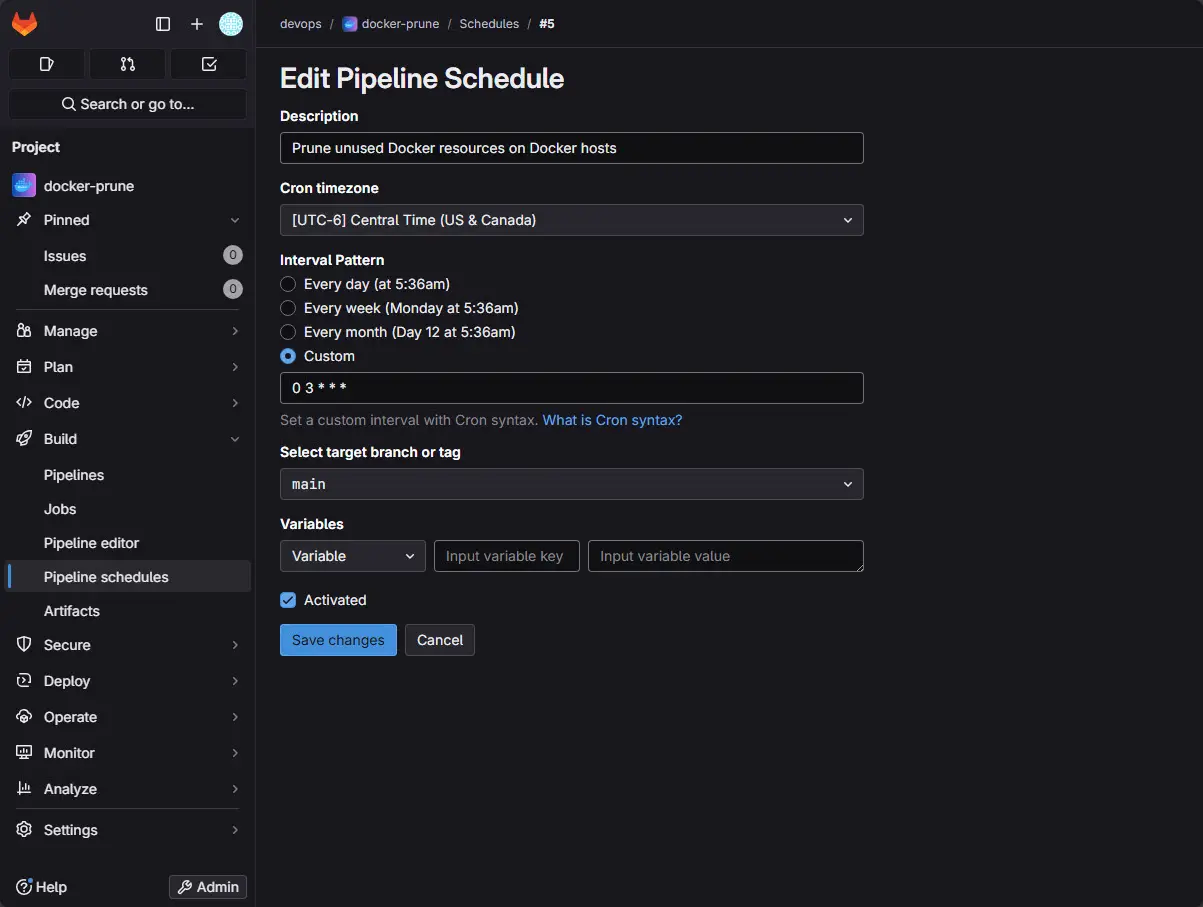
Task: Uncheck the Activated checkbox
Action: 288,600
